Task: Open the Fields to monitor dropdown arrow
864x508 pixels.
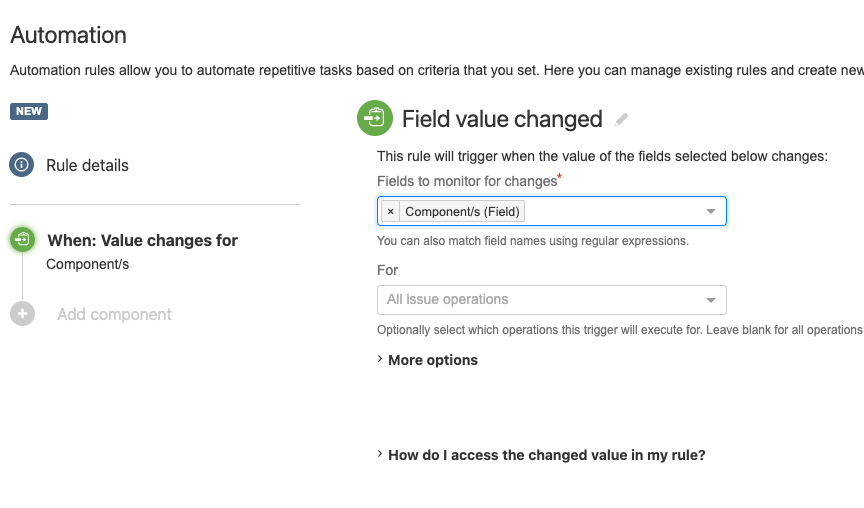Action: 711,212
